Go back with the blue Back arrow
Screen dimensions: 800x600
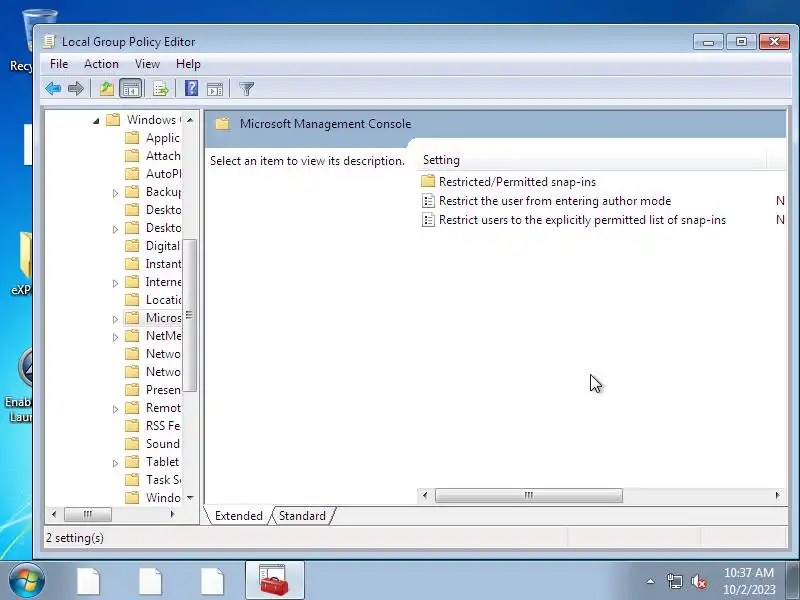click(x=53, y=89)
